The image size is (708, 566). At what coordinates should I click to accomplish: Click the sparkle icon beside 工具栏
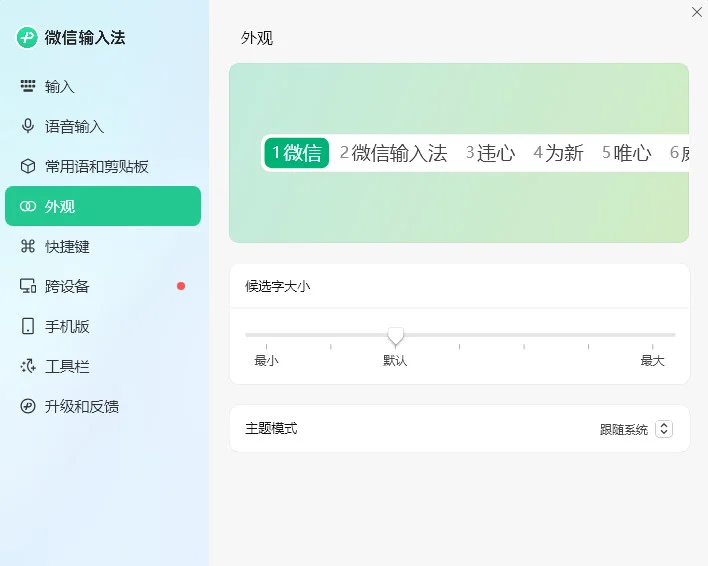[28, 366]
